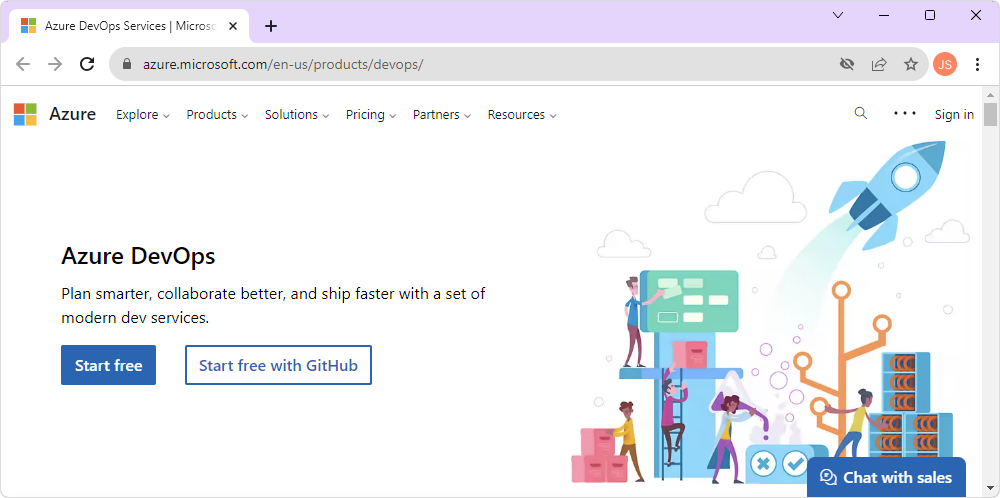1000x498 pixels.
Task: Expand the Pricing menu
Action: point(371,115)
